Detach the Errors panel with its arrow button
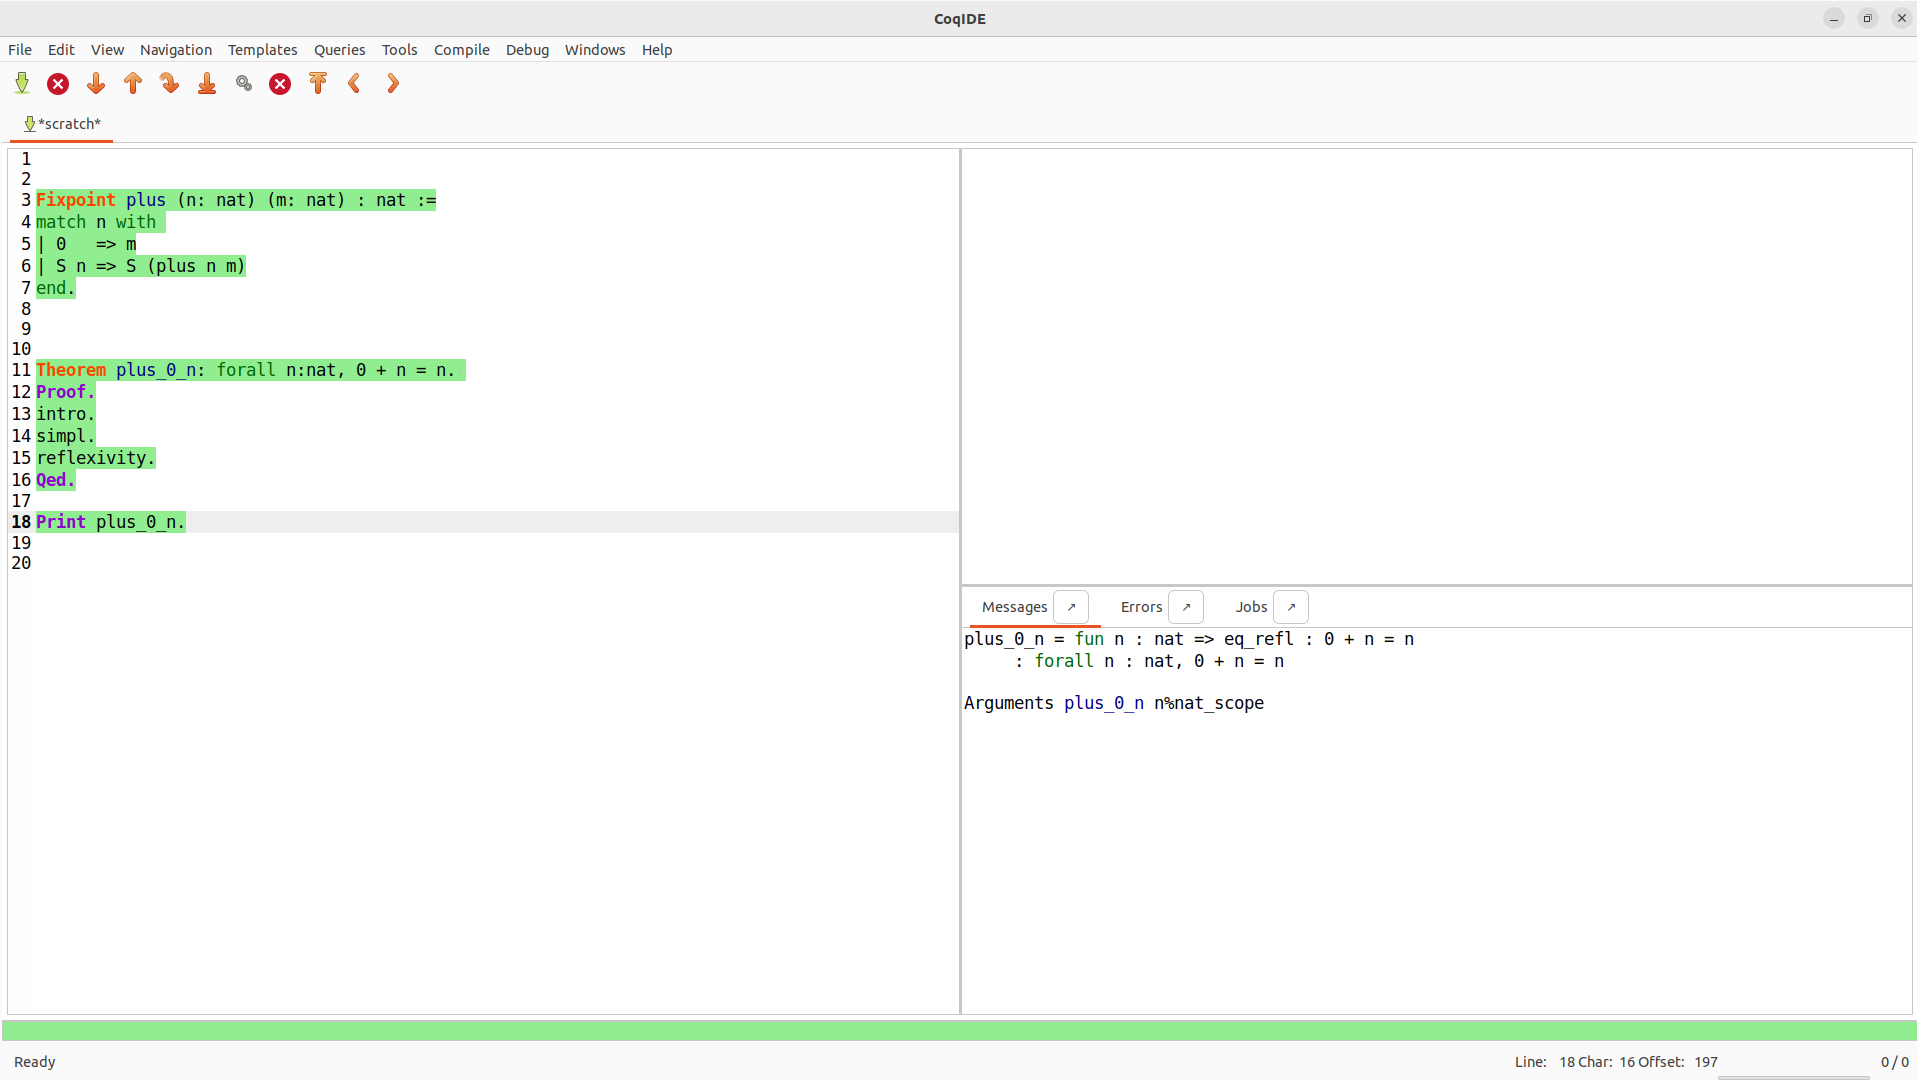 click(x=1186, y=607)
